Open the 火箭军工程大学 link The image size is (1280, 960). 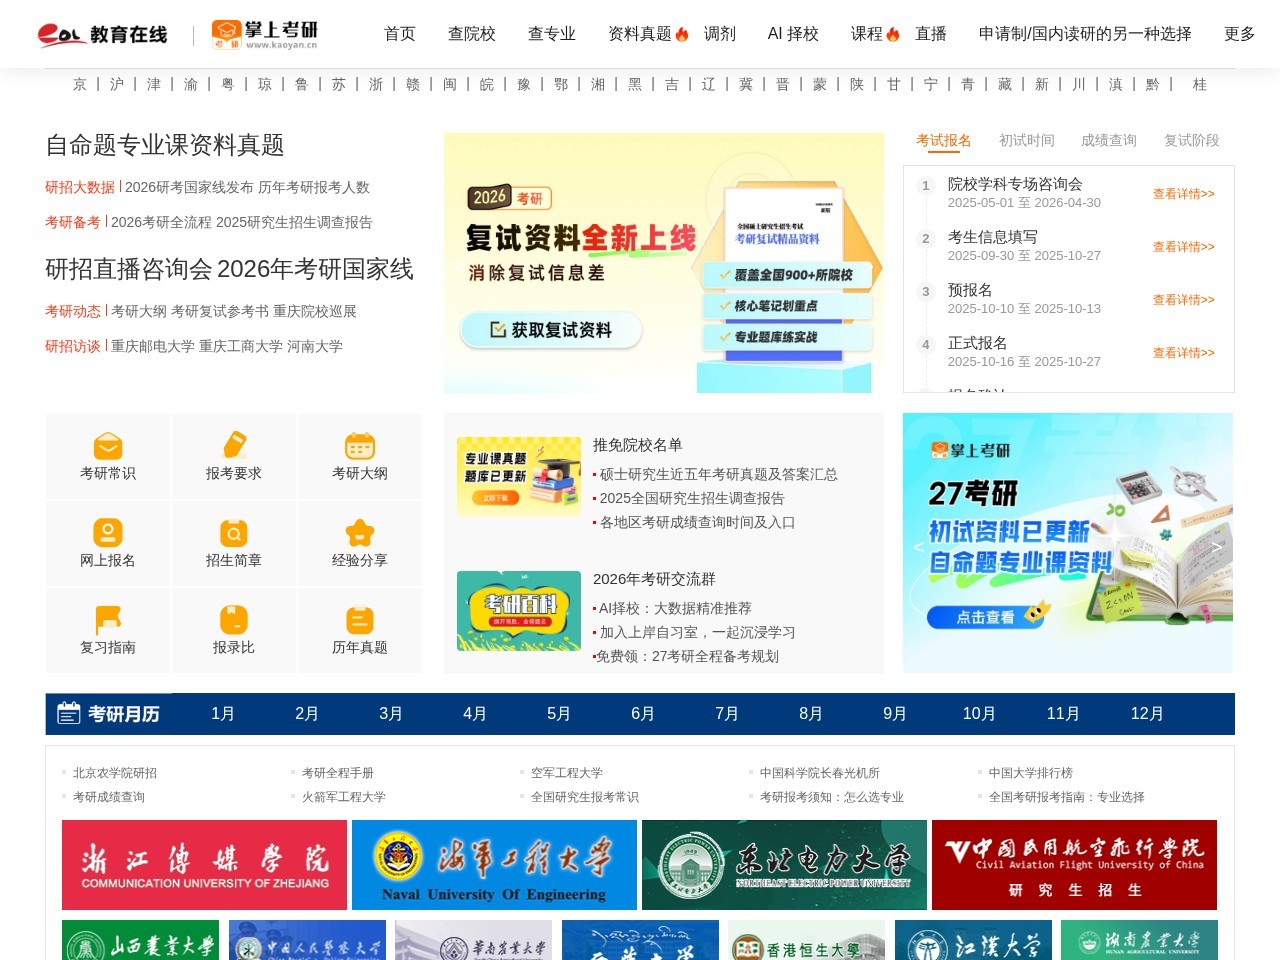[344, 797]
